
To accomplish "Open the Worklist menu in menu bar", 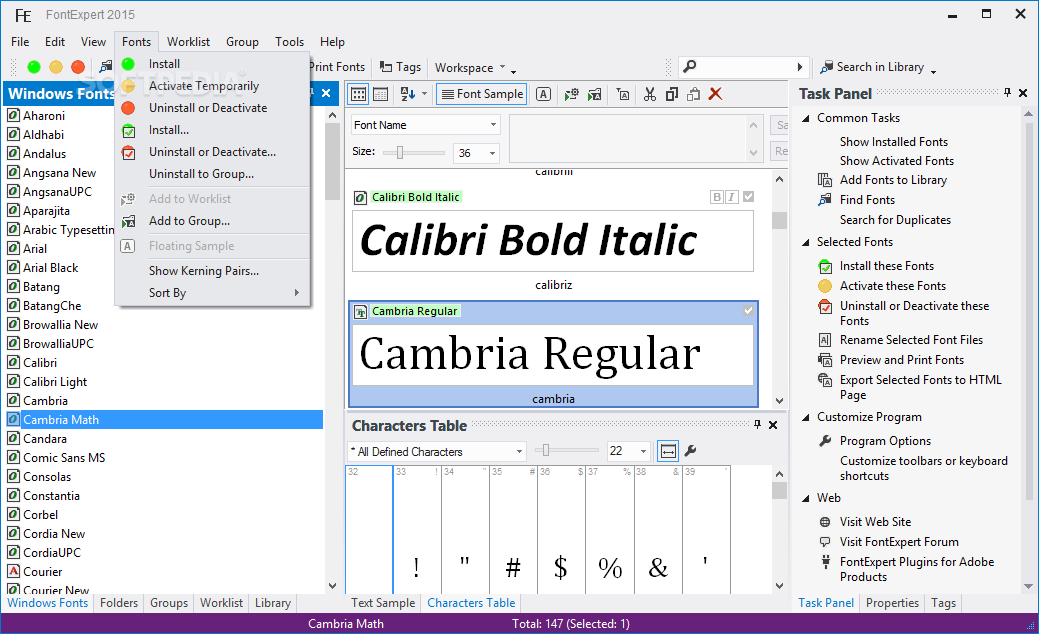I will [x=188, y=42].
